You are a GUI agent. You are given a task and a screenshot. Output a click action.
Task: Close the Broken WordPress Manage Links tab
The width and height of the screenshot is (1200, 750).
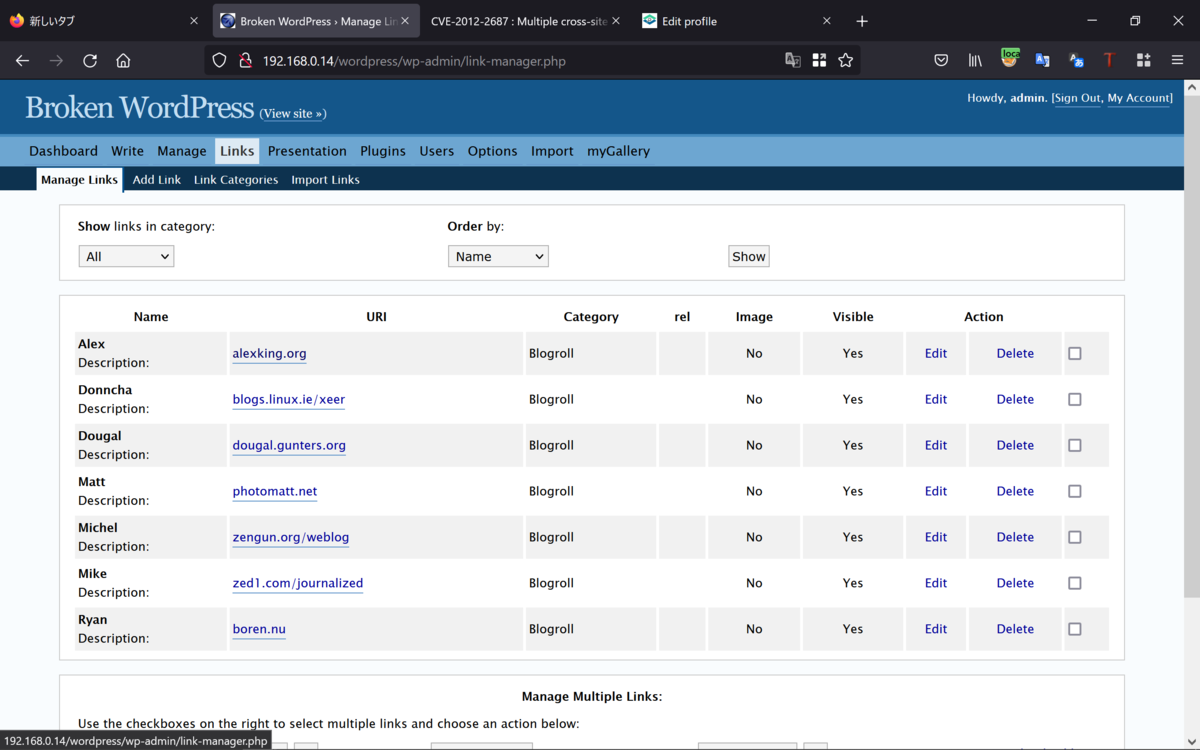tap(405, 21)
